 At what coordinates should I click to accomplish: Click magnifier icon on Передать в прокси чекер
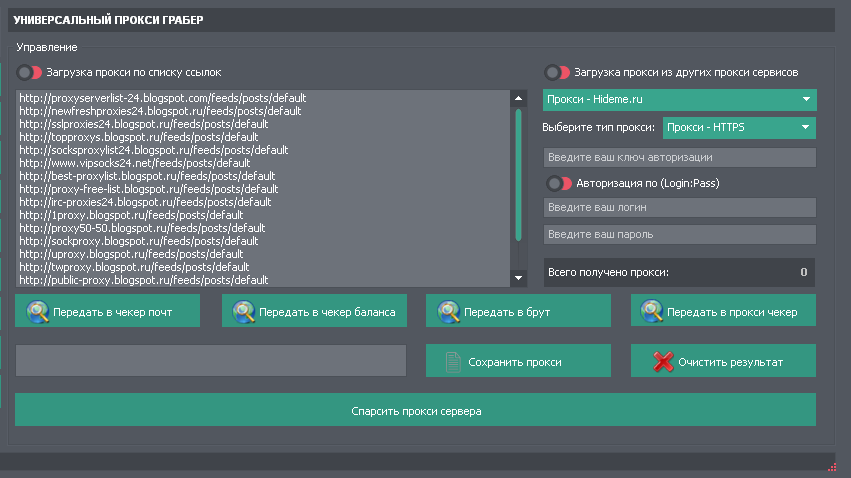pyautogui.click(x=653, y=312)
